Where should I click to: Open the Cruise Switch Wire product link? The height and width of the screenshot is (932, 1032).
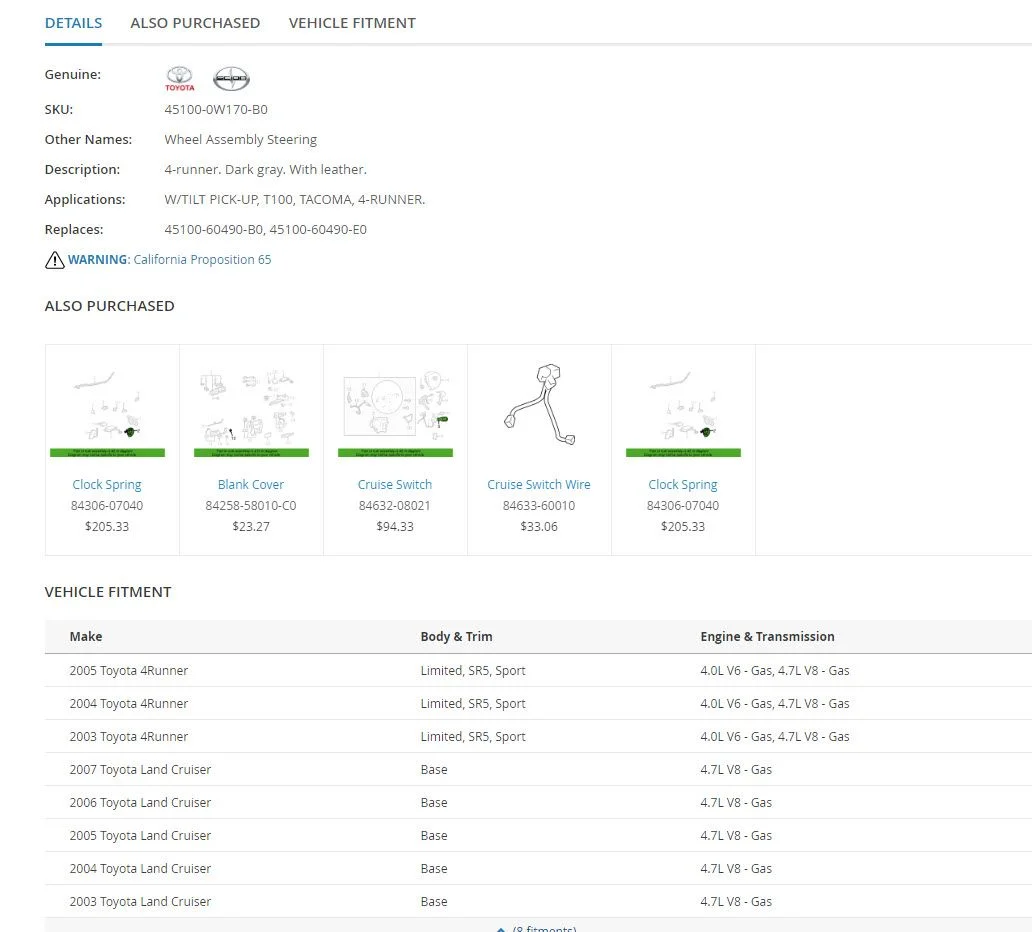(539, 484)
